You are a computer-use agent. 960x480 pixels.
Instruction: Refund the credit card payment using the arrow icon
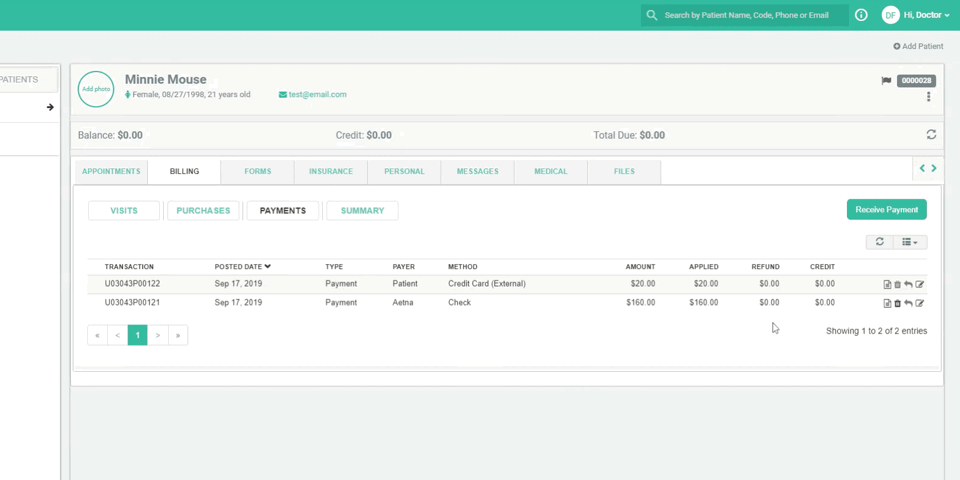pos(908,285)
